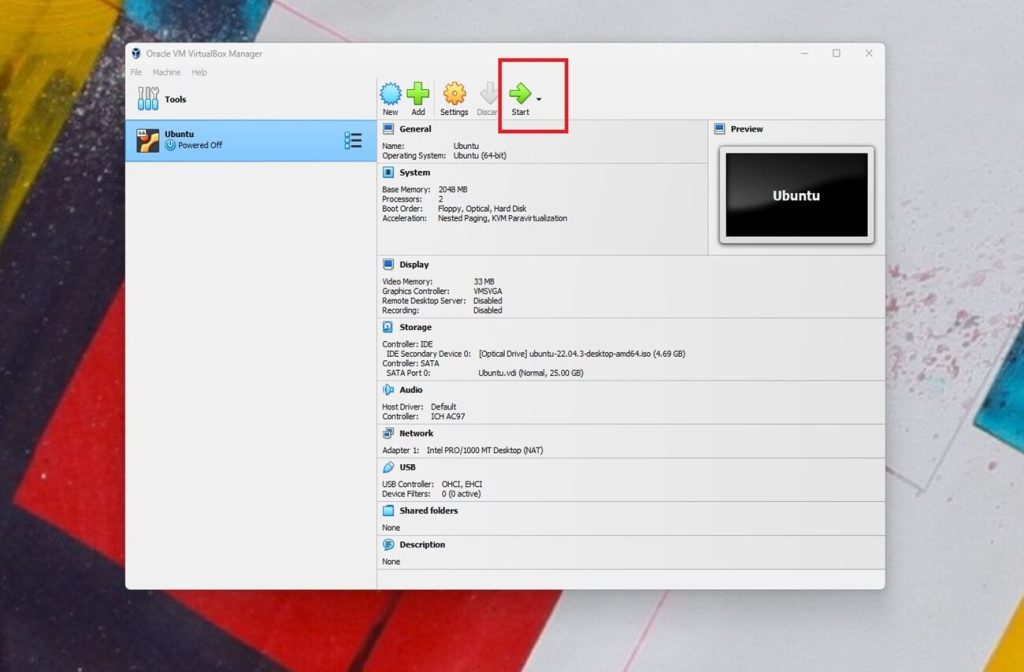Click the Remote Desktop Server Disabled value

click(488, 301)
